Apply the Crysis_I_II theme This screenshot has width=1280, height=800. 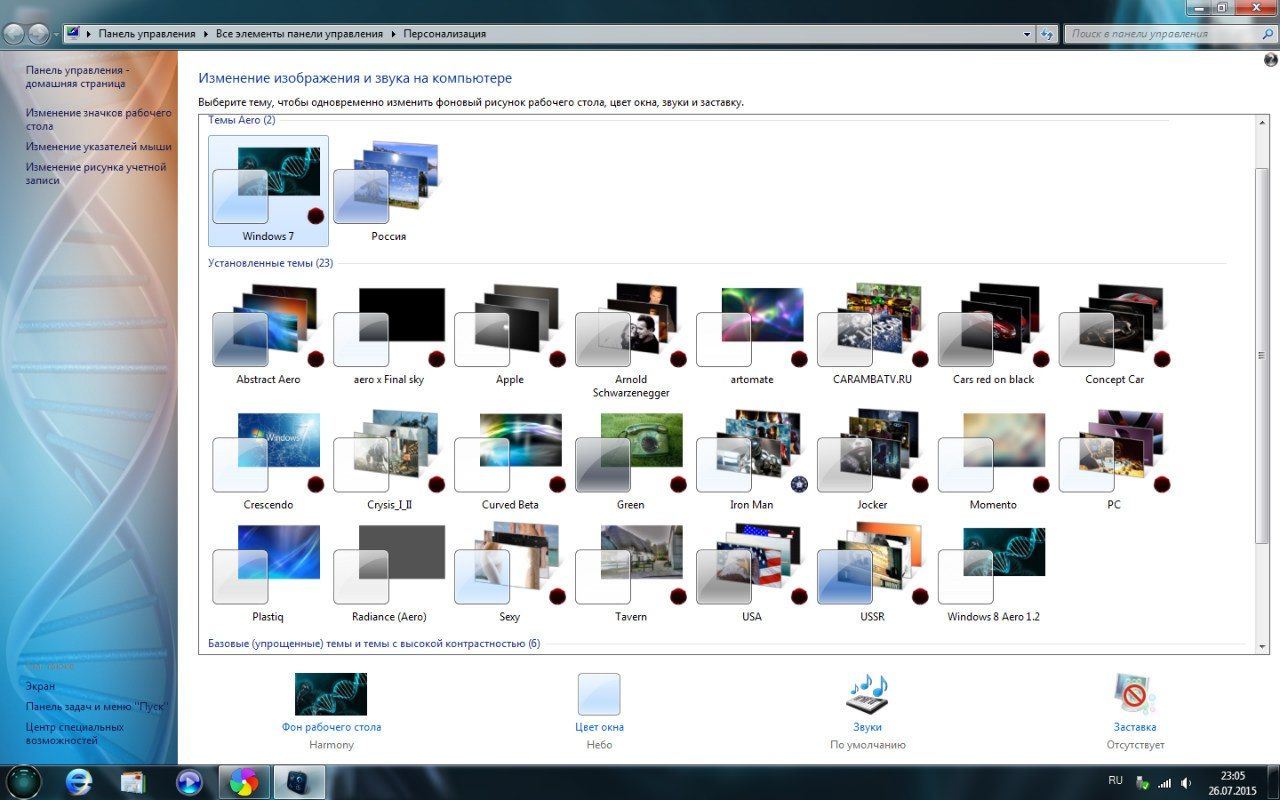click(389, 459)
